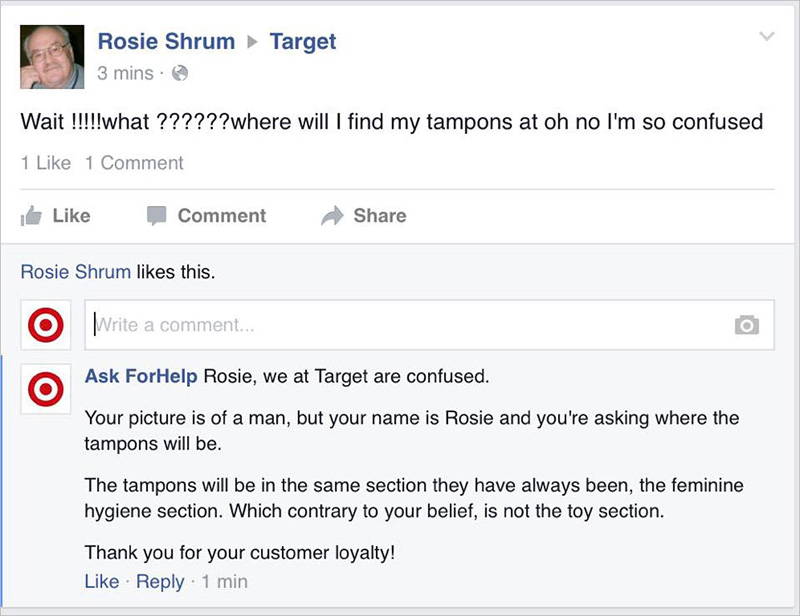800x616 pixels.
Task: View the 1 Comment count
Action: 134,163
